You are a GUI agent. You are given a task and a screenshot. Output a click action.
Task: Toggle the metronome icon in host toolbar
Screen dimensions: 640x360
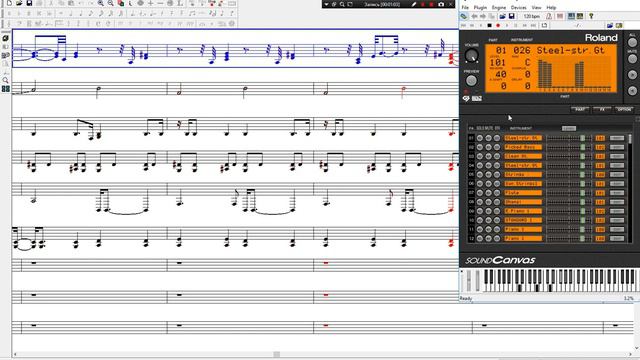pos(549,16)
